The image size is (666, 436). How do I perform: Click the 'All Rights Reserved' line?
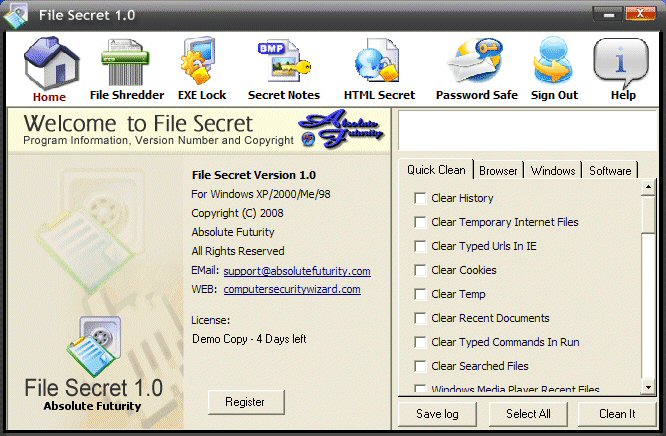(x=238, y=251)
